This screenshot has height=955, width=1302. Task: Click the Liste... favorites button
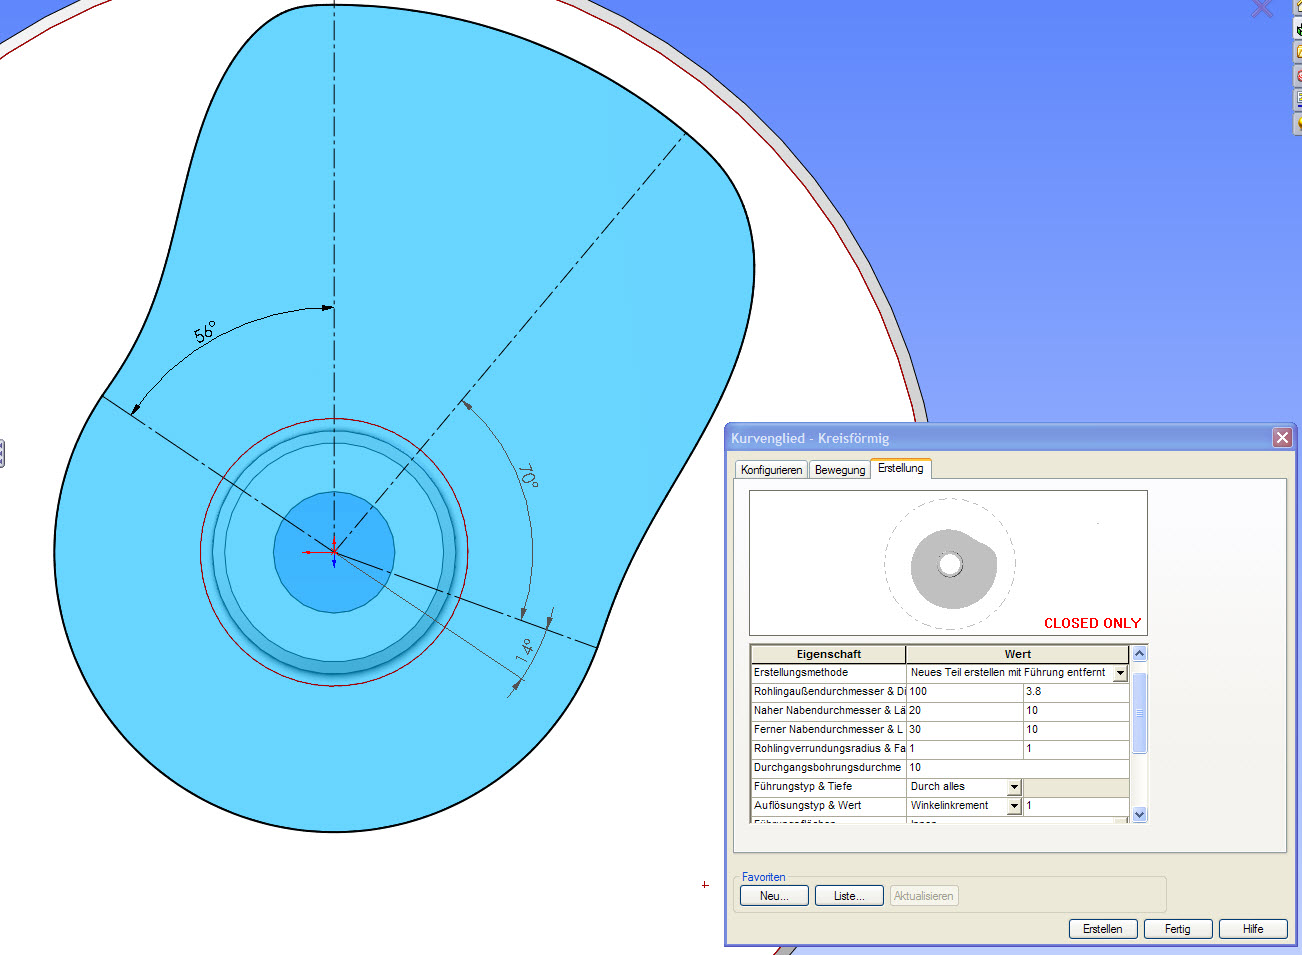[x=849, y=896]
